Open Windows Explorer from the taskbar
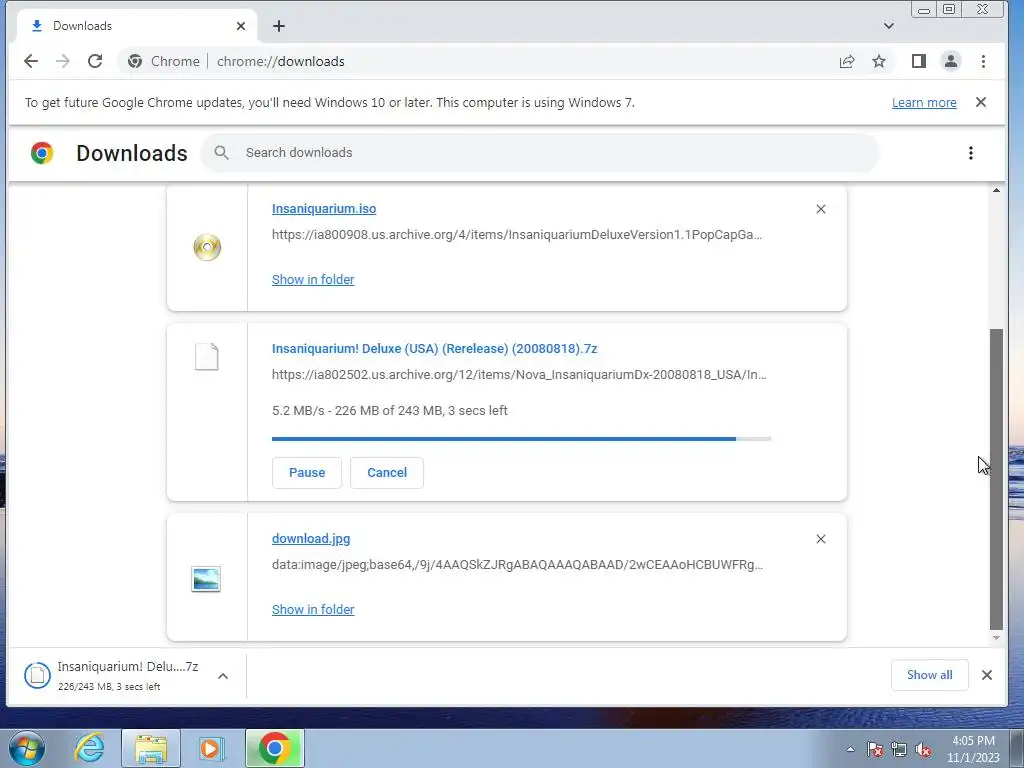The height and width of the screenshot is (768, 1024). coord(151,748)
